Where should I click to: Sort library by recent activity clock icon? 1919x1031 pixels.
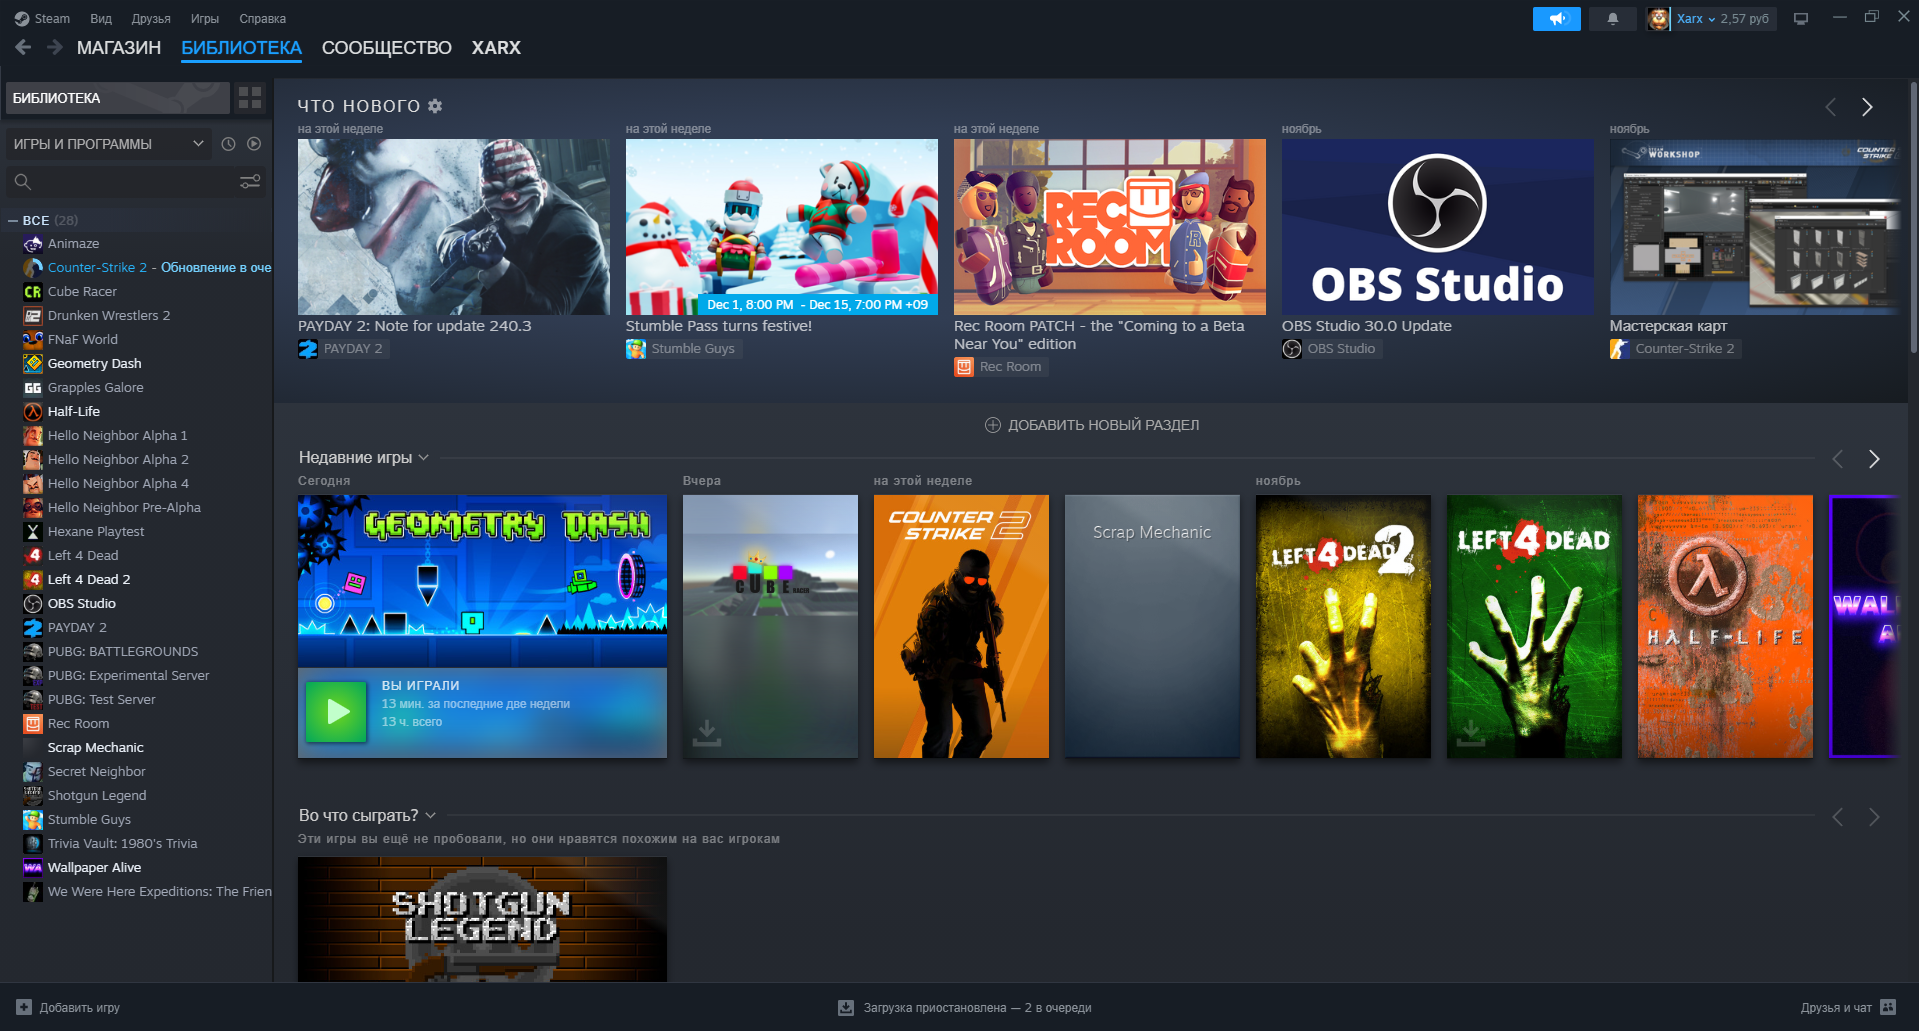pos(228,144)
